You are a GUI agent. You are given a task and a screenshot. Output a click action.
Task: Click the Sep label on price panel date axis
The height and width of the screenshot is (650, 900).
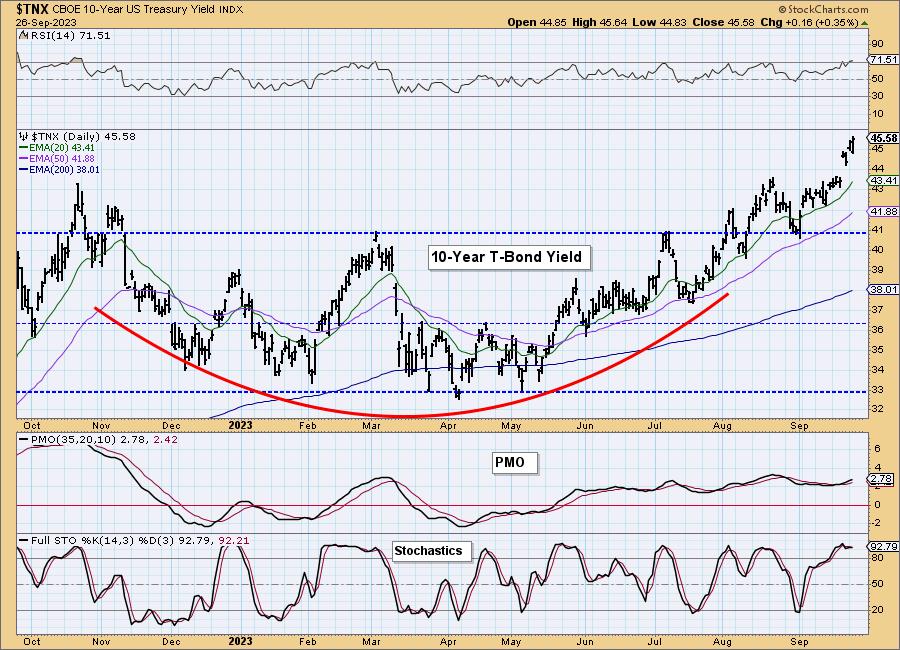(x=799, y=425)
